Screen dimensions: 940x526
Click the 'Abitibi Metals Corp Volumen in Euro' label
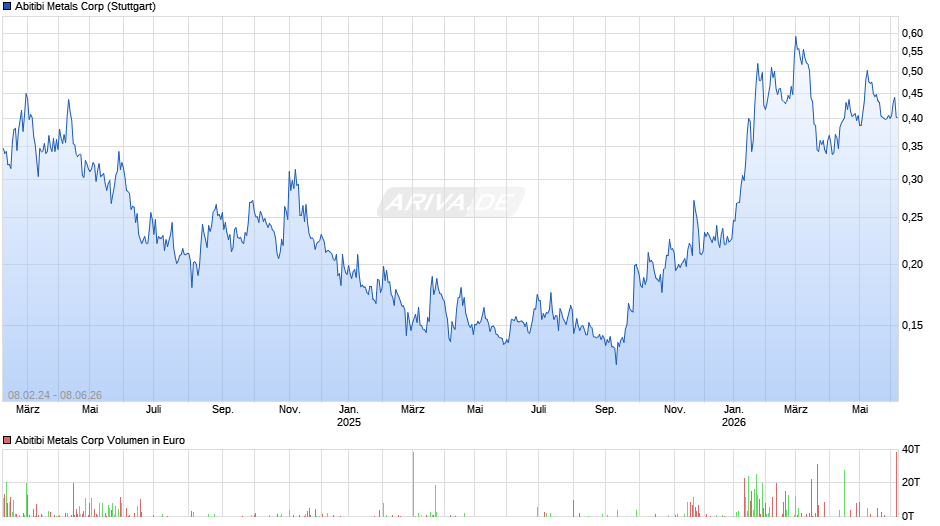click(x=100, y=440)
